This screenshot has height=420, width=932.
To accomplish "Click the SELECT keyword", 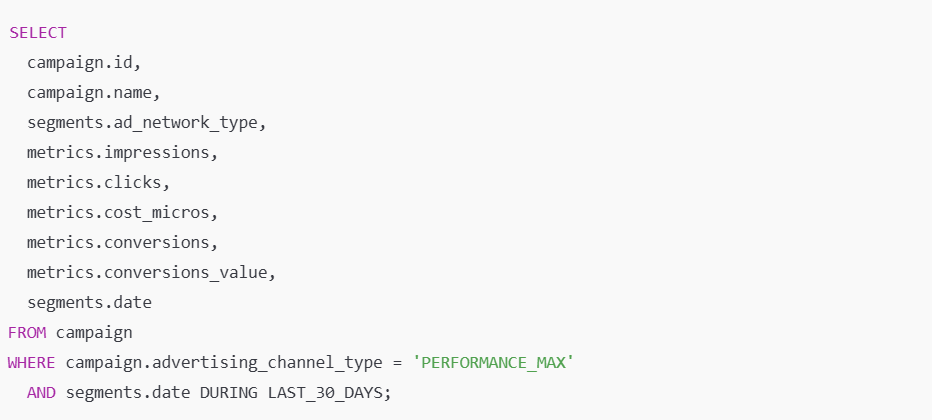I will (x=37, y=32).
